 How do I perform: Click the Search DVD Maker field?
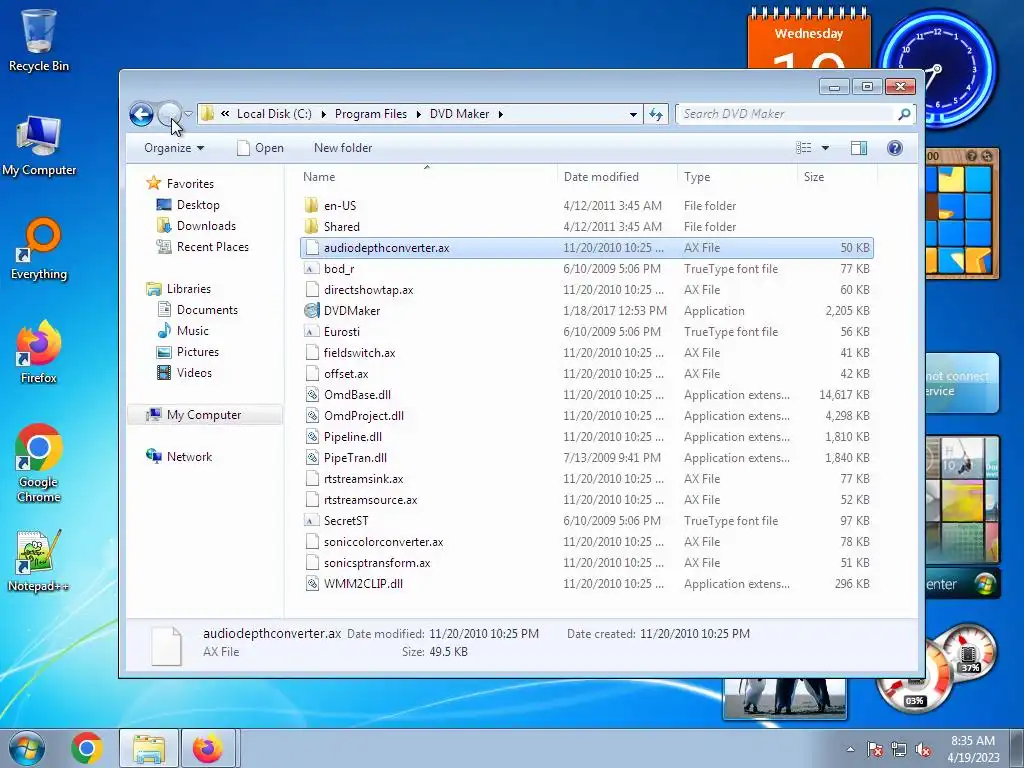tap(786, 114)
